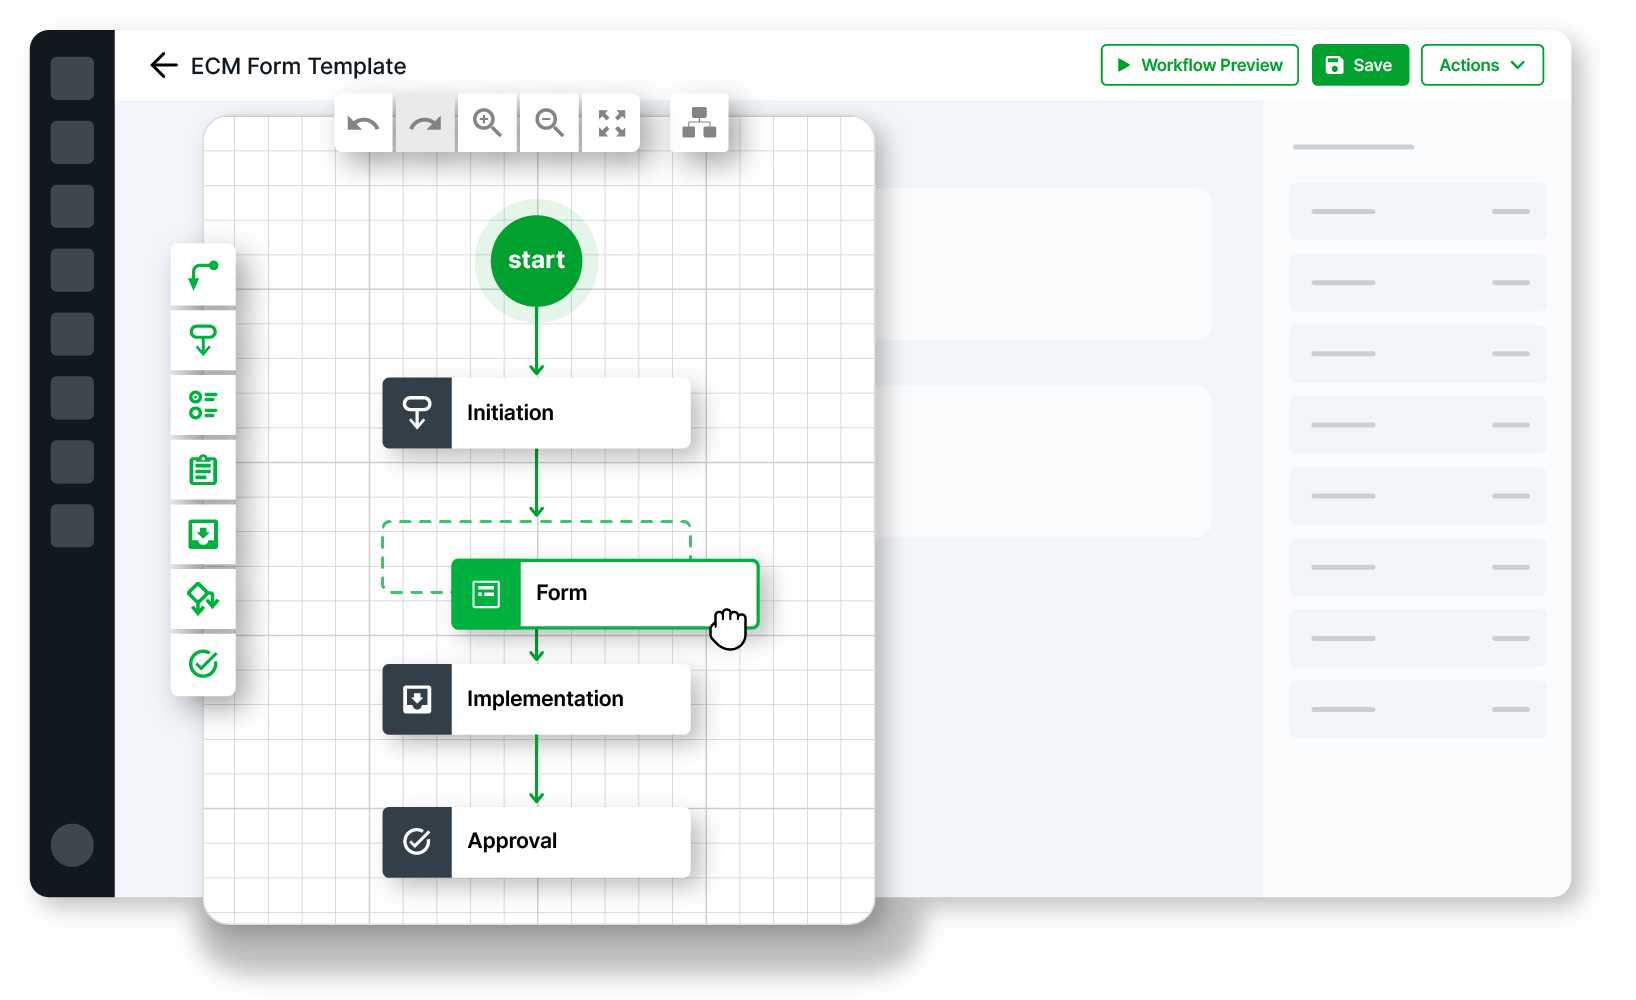This screenshot has height=1000, width=1636.
Task: Select the Form step in the workflow
Action: [x=605, y=593]
